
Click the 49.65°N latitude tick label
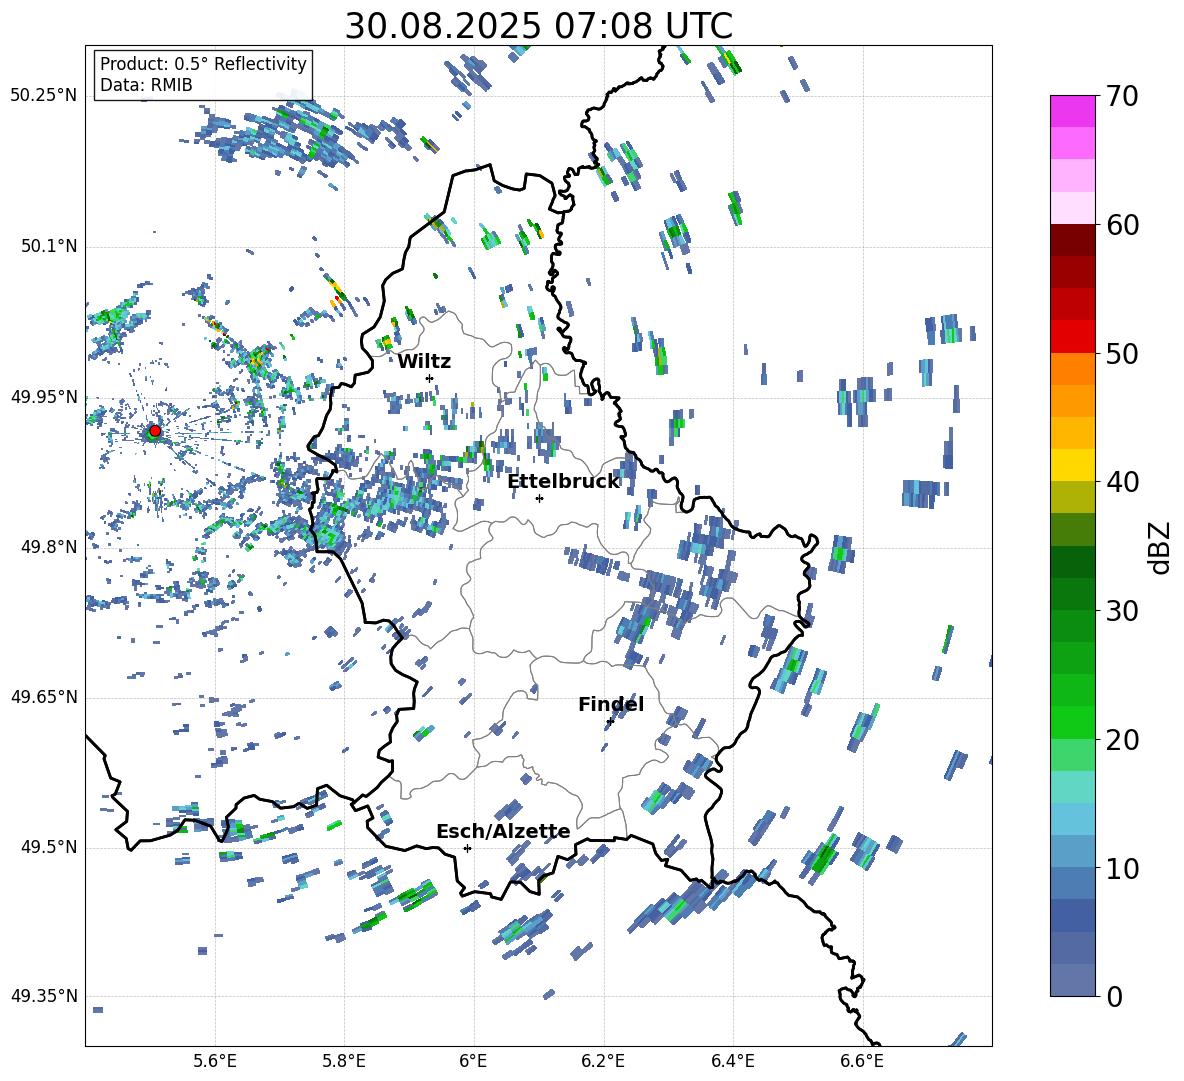tap(44, 697)
